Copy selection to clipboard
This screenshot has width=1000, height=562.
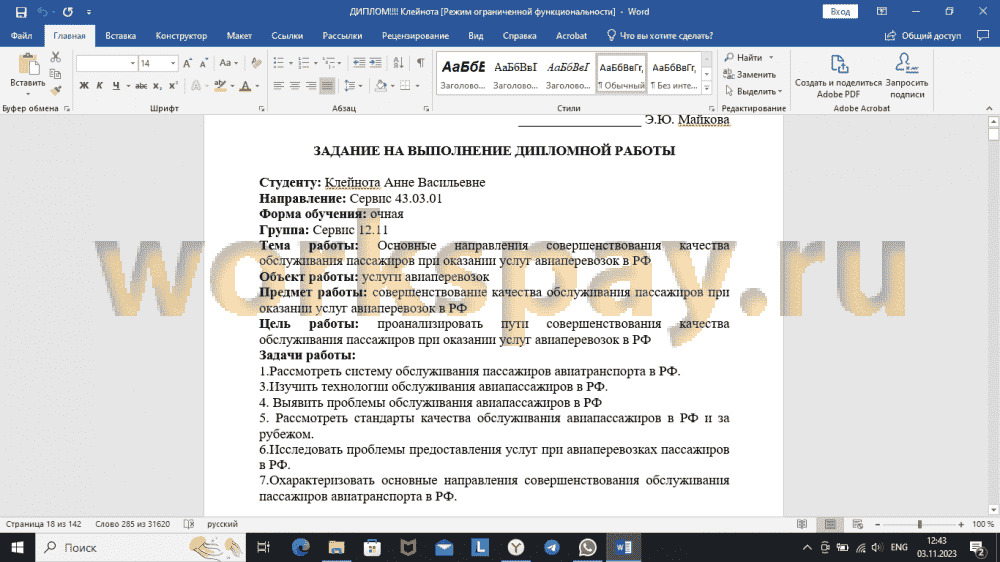[55, 74]
